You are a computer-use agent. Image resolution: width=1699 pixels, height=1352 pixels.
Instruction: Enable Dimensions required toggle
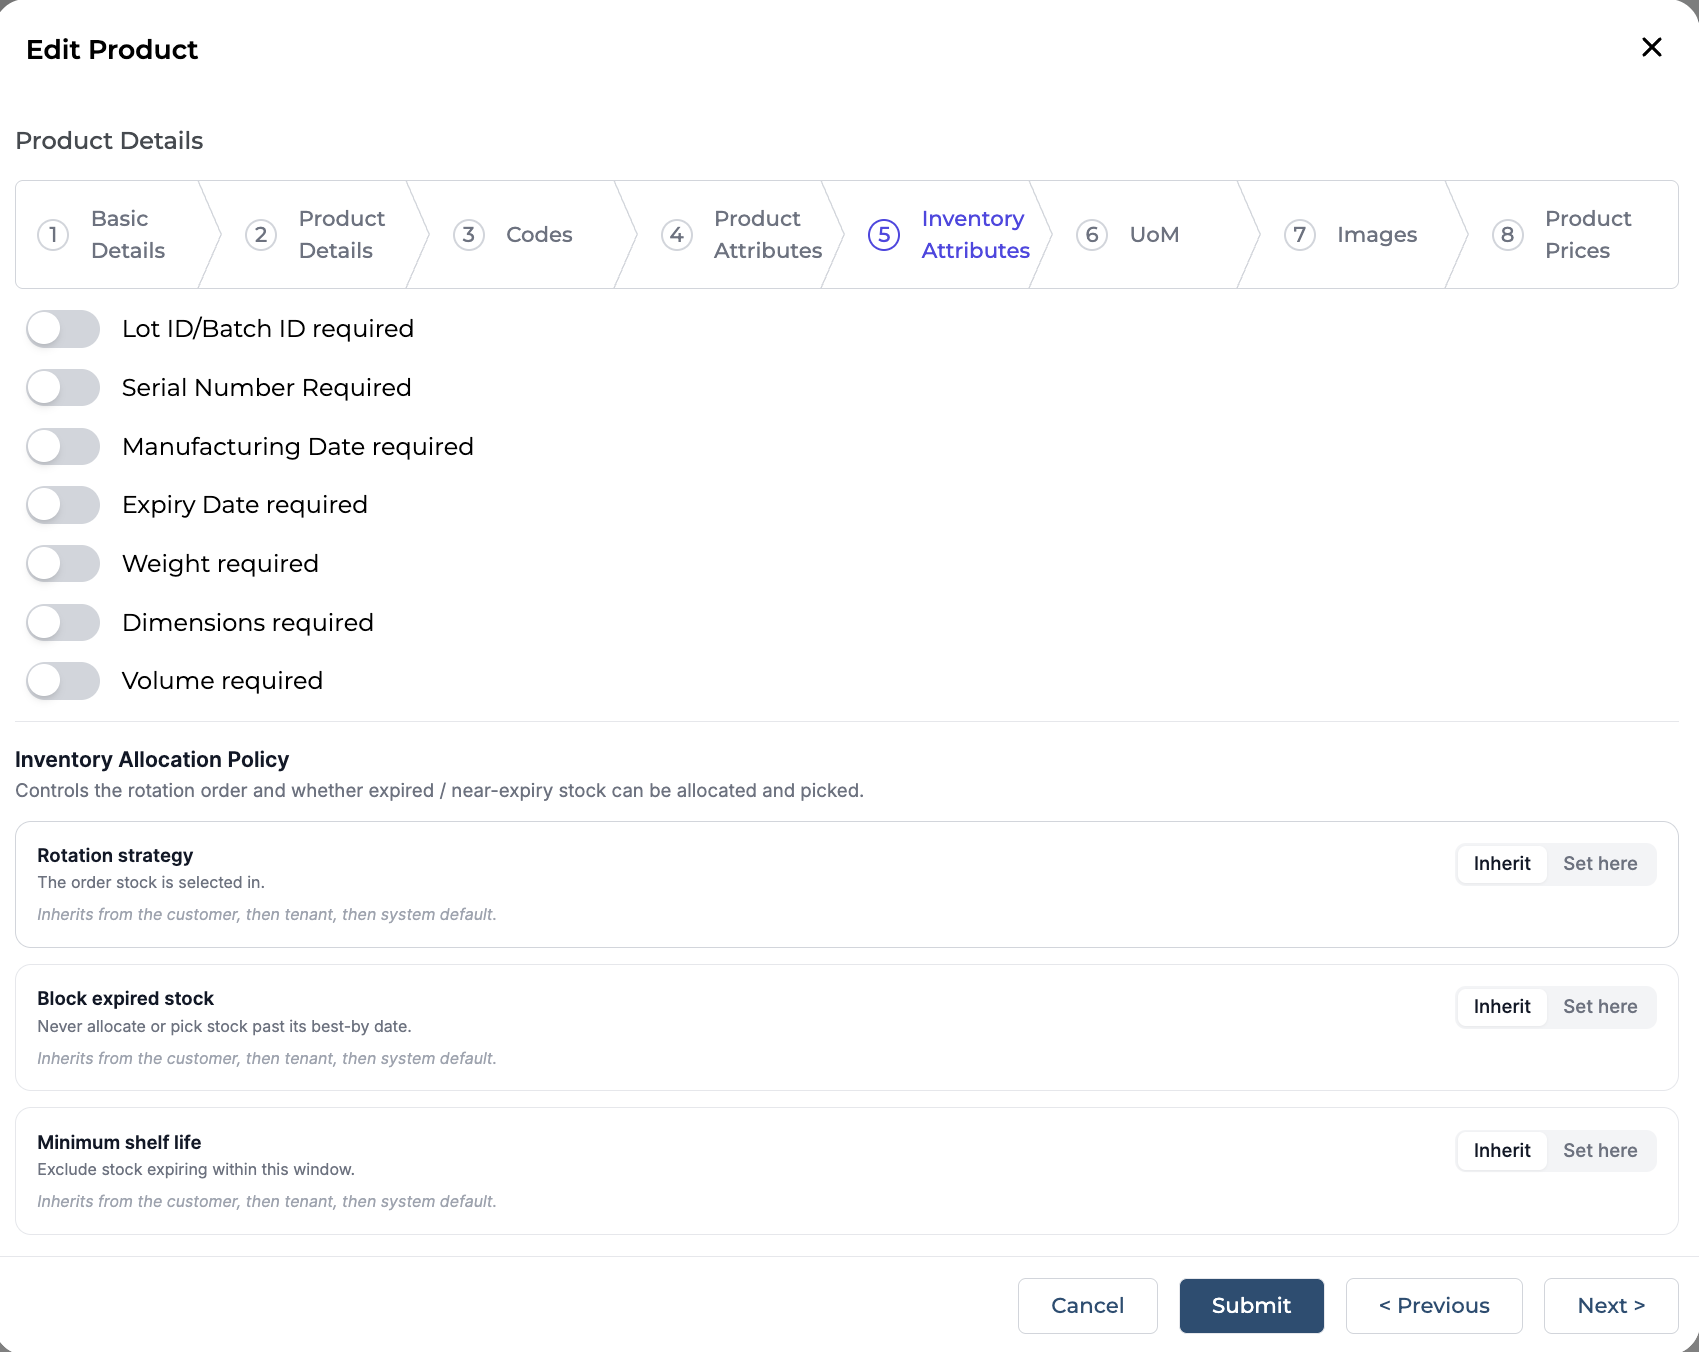63,623
